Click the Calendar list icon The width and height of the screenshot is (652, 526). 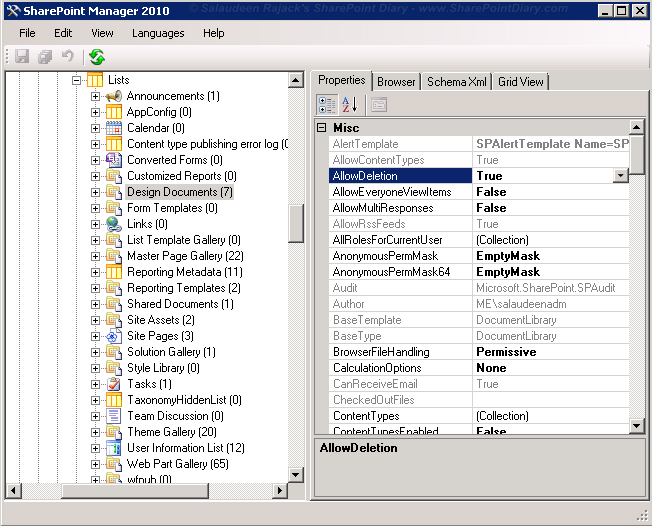114,128
